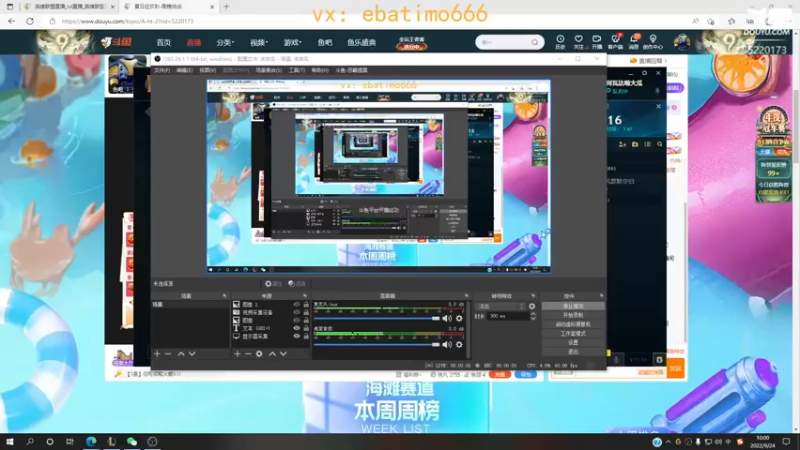800x450 pixels.
Task: Open WeChat from the Windows taskbar
Action: 132,442
